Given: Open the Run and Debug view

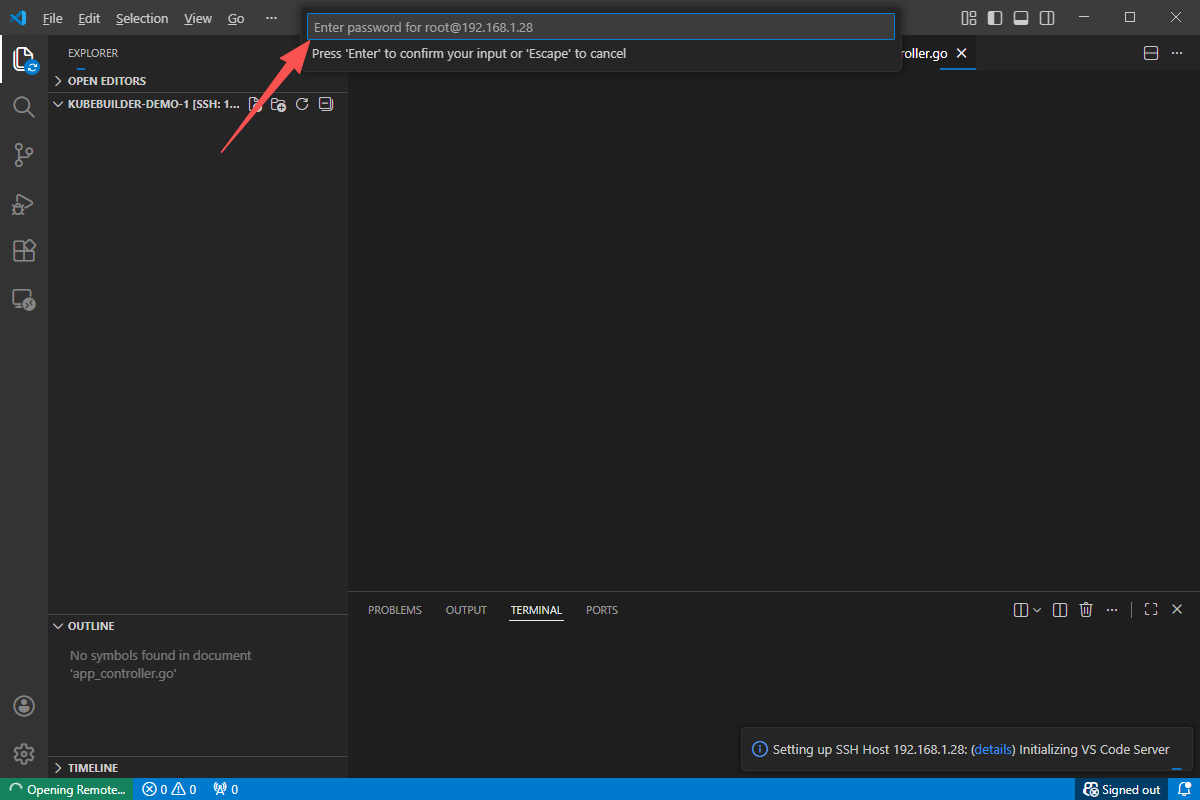Looking at the screenshot, I should (x=24, y=203).
